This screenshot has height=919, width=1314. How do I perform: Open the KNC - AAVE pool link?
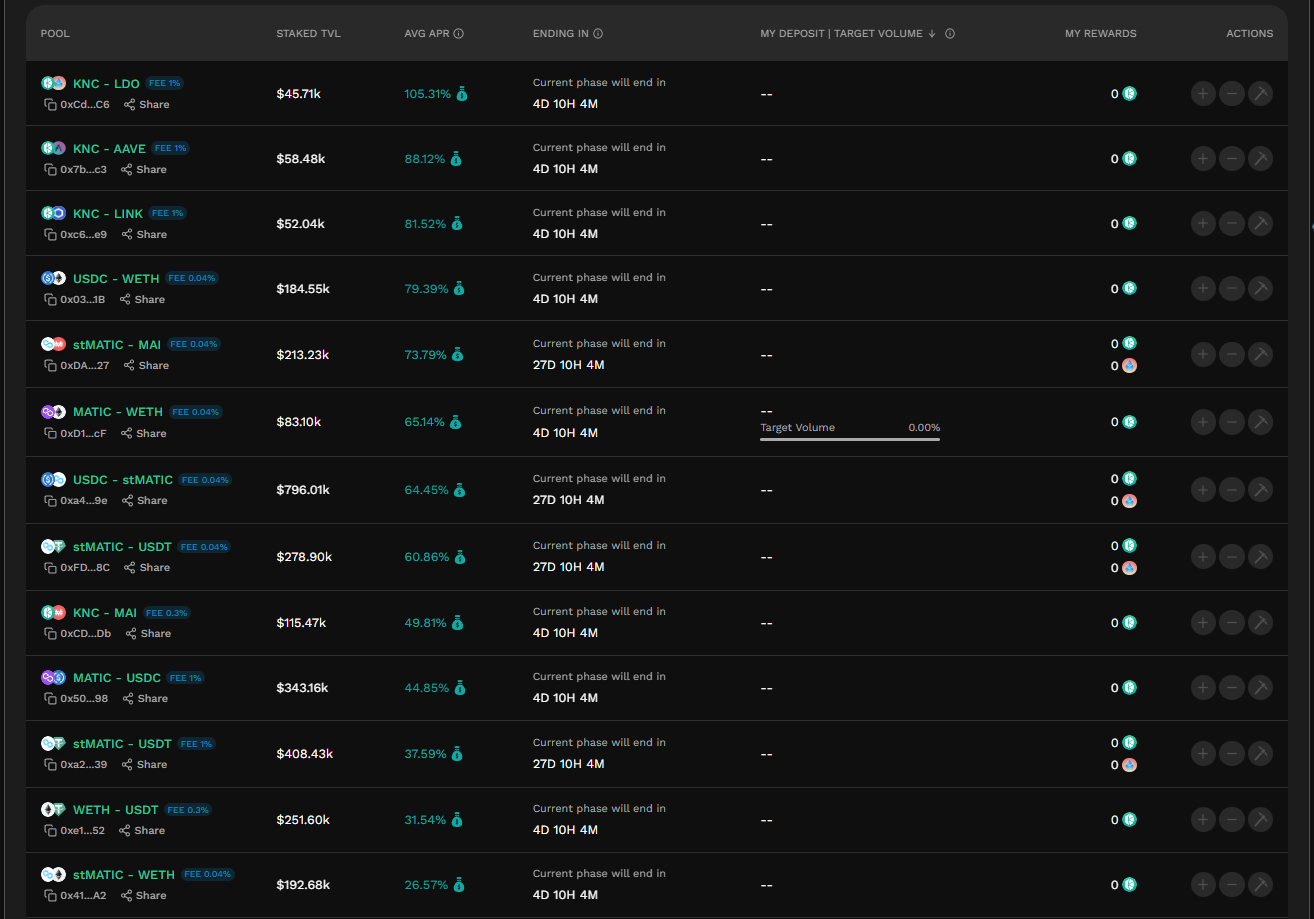click(109, 149)
